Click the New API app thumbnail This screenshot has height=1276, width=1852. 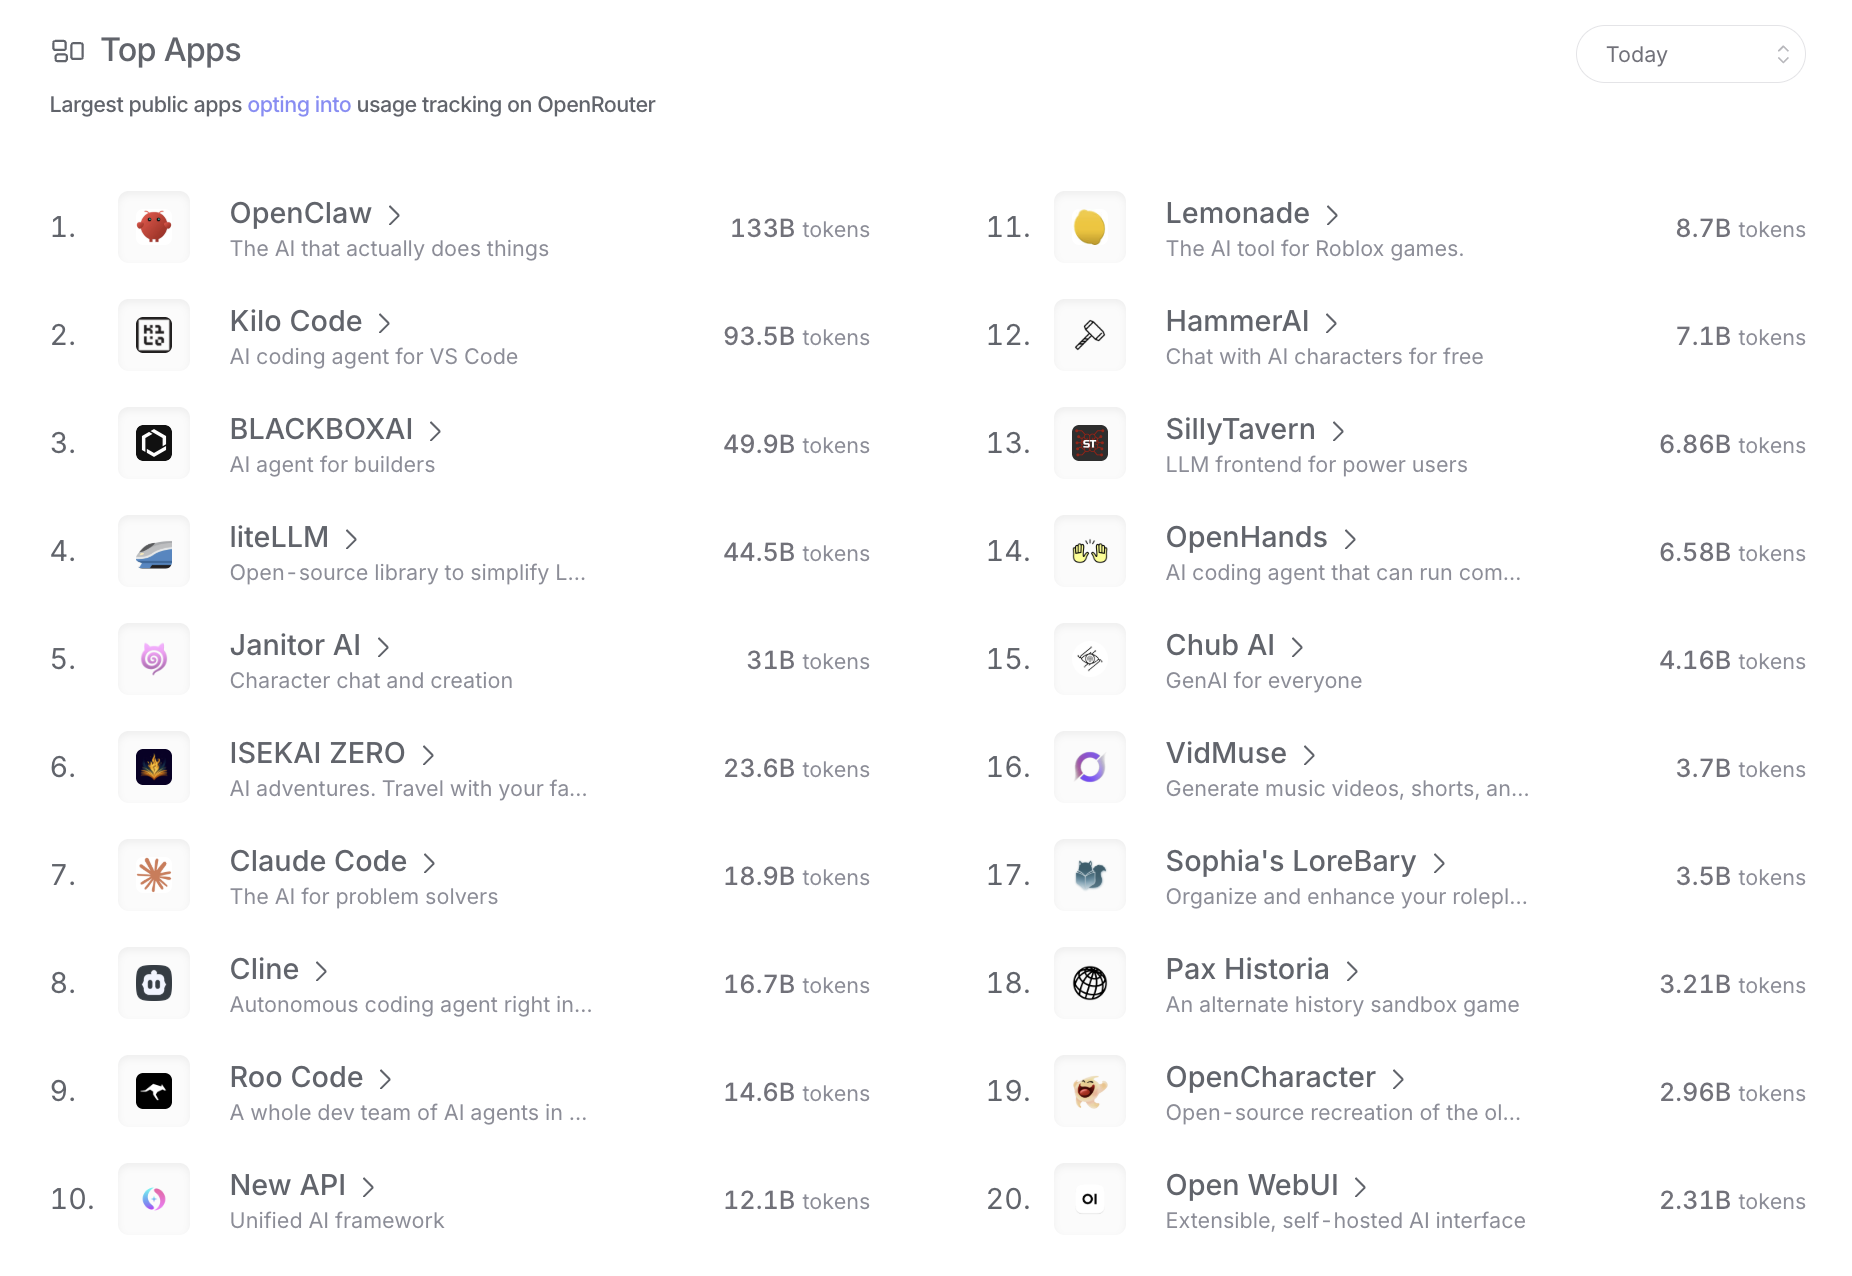(154, 1199)
